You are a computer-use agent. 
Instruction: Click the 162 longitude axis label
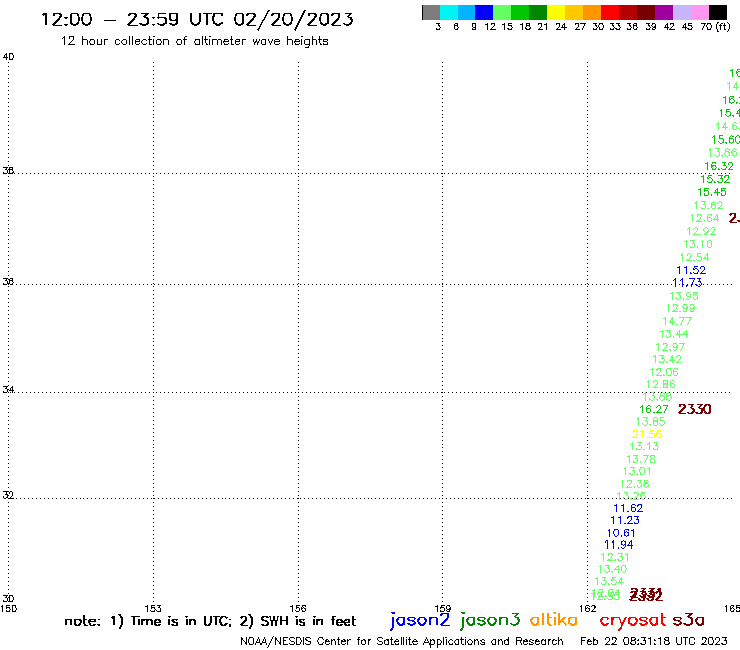click(587, 608)
